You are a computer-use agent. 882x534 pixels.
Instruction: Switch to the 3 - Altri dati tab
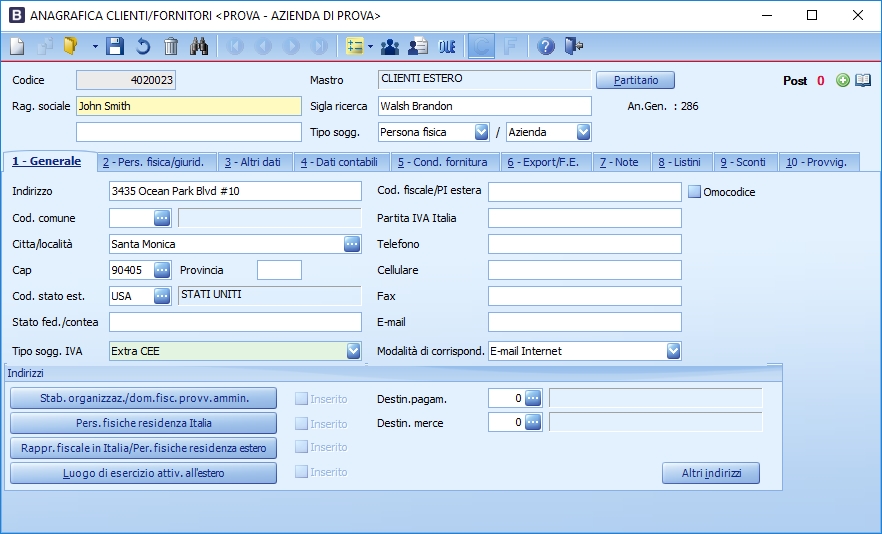click(253, 162)
